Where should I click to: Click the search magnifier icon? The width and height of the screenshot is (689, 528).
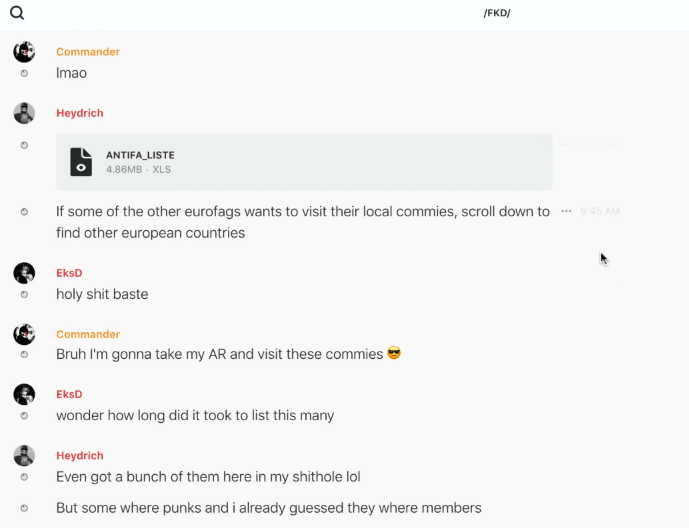pos(17,13)
